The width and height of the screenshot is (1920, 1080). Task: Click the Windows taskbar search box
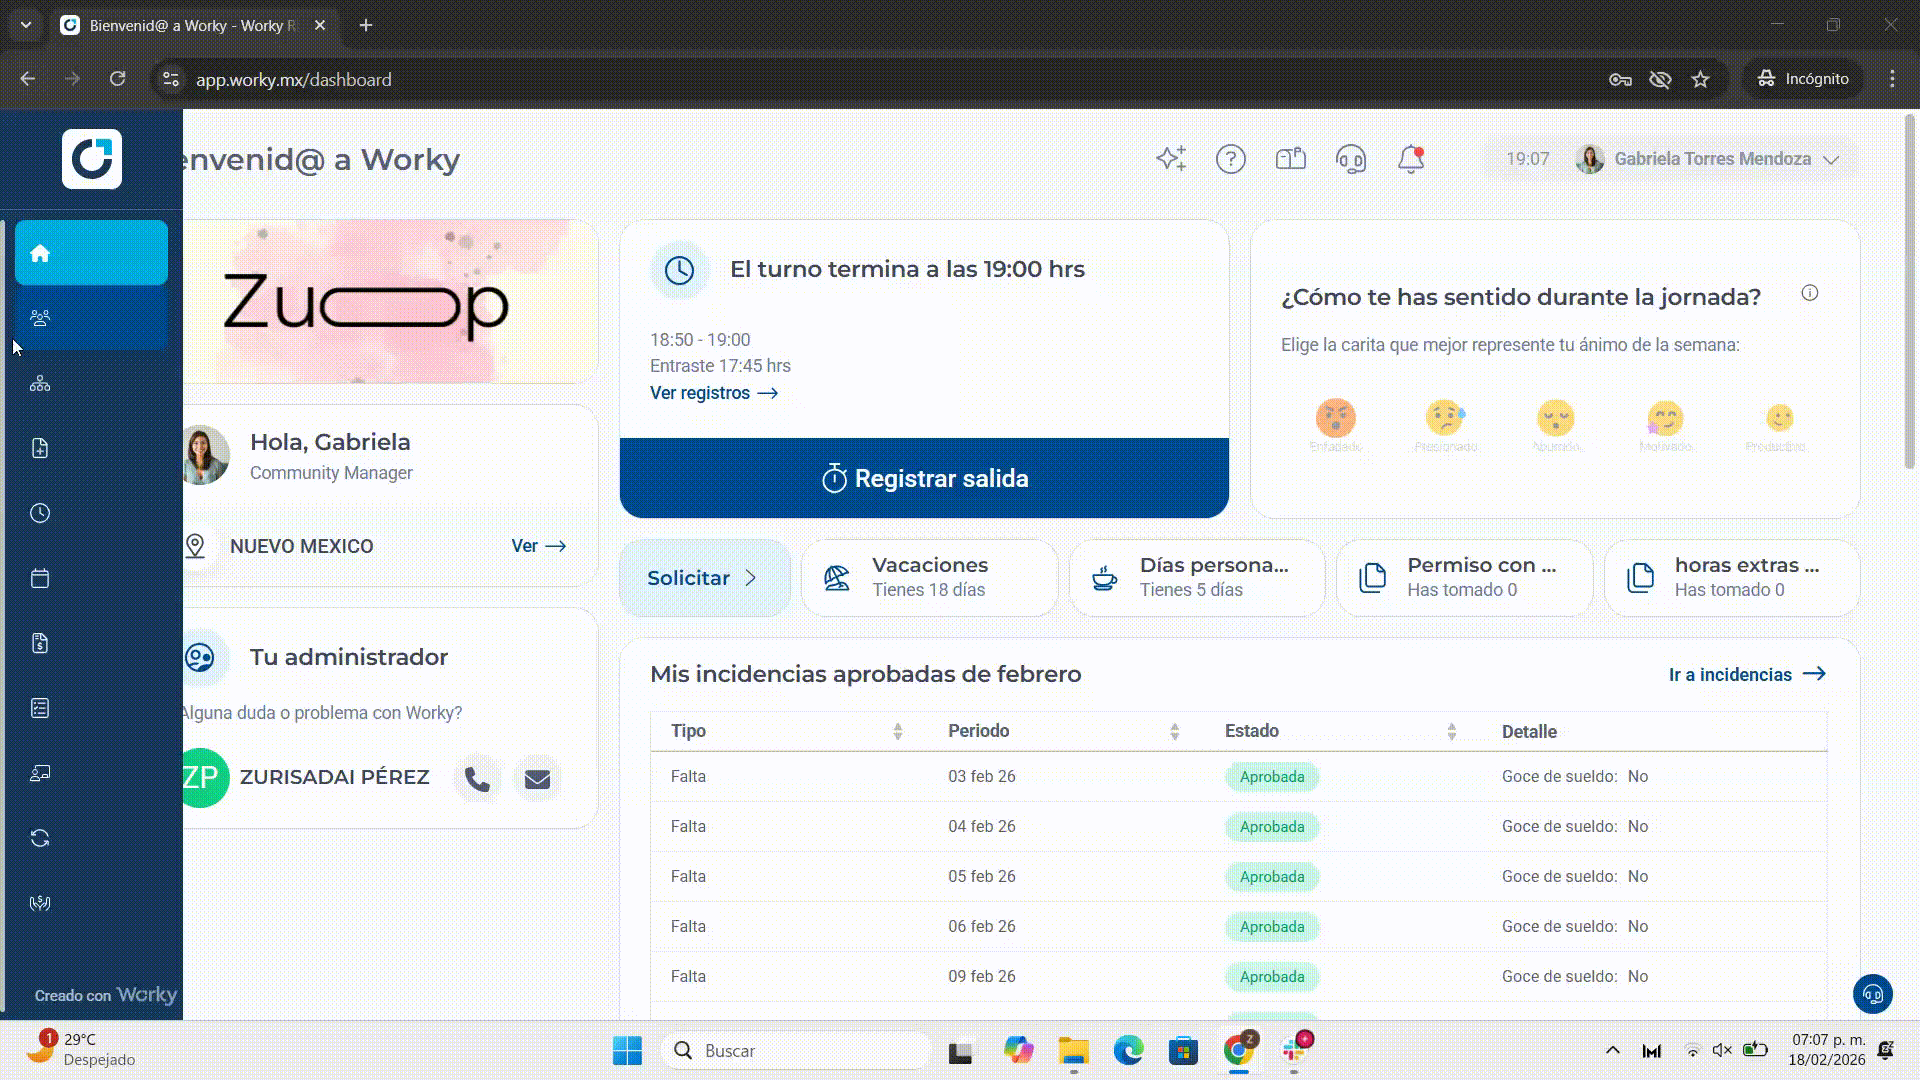(x=797, y=1050)
